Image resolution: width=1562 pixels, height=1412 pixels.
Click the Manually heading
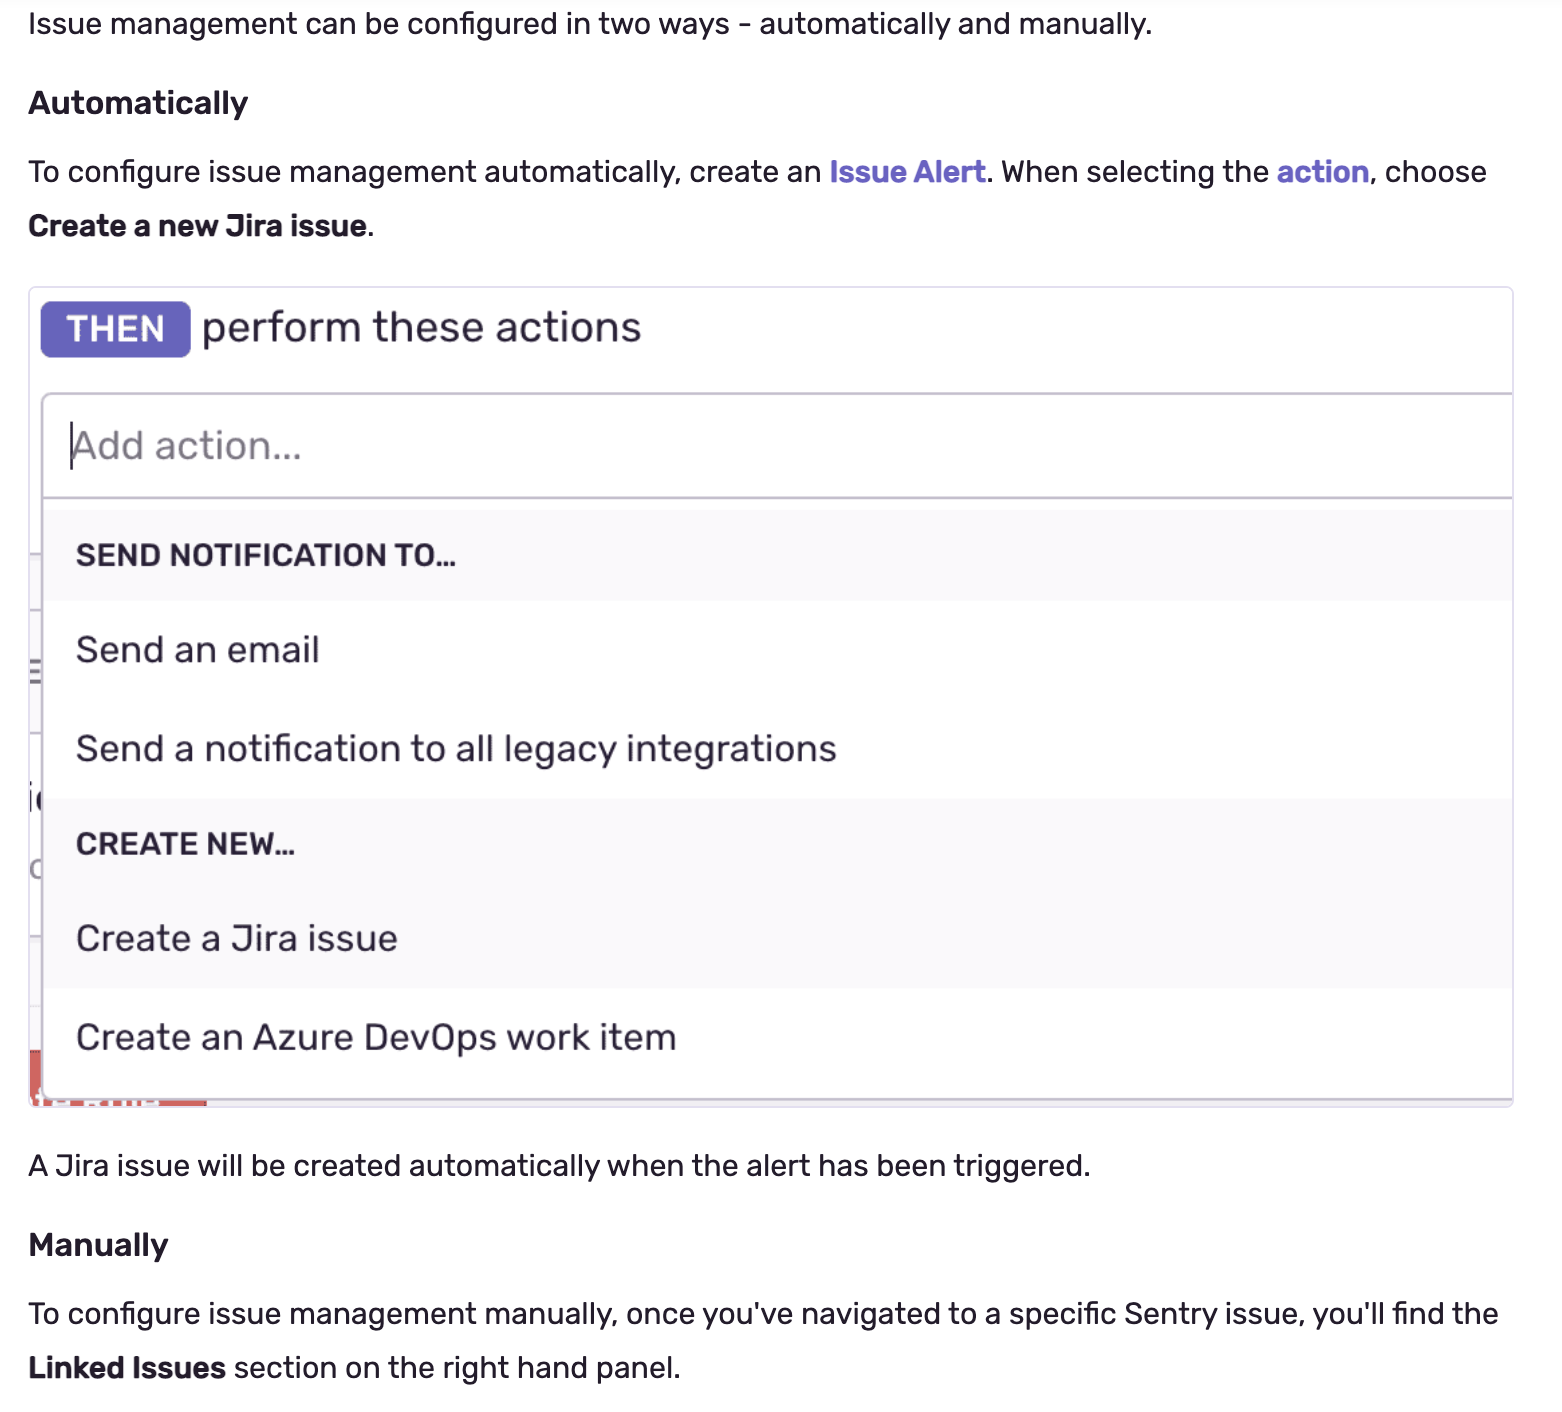click(x=98, y=1245)
